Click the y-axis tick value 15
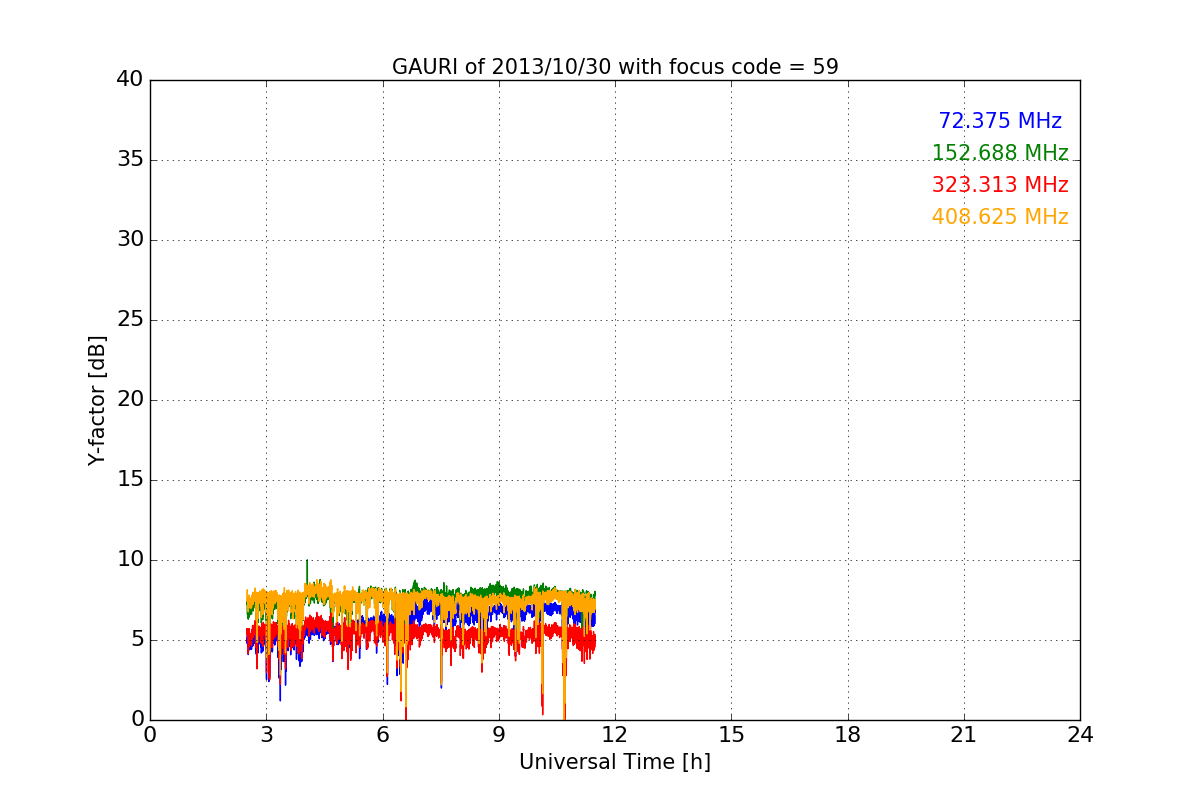This screenshot has height=800, width=1200. (130, 480)
